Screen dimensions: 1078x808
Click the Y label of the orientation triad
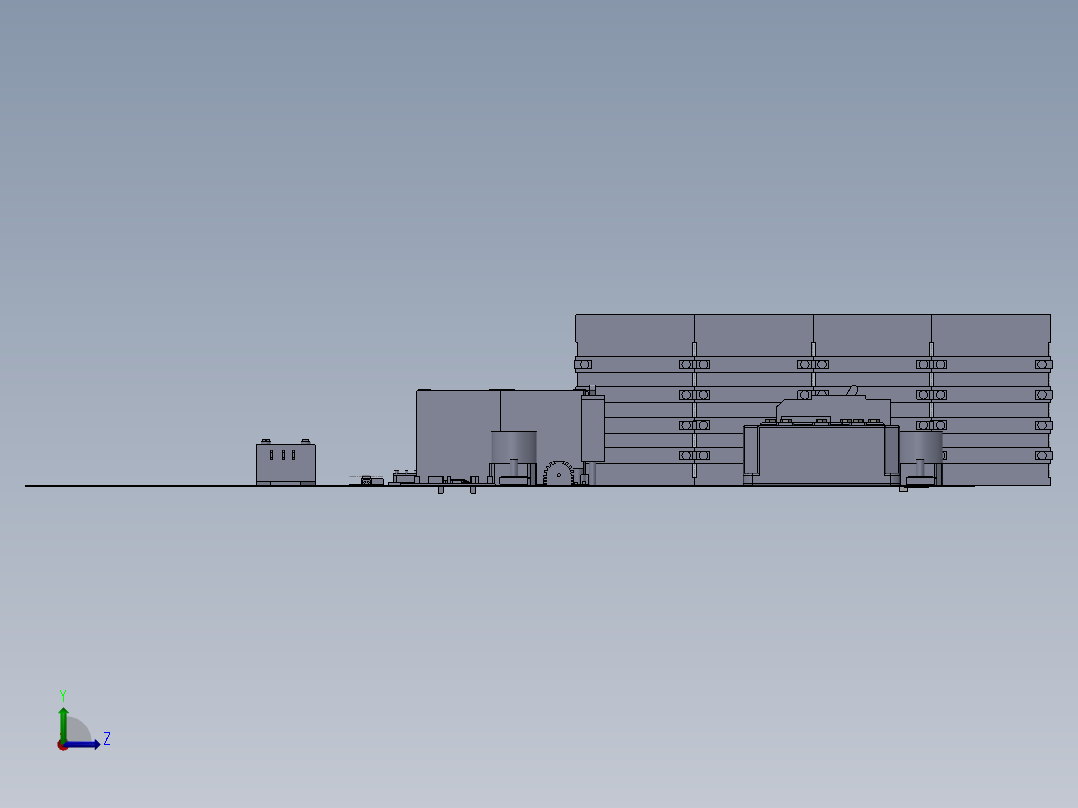point(63,696)
